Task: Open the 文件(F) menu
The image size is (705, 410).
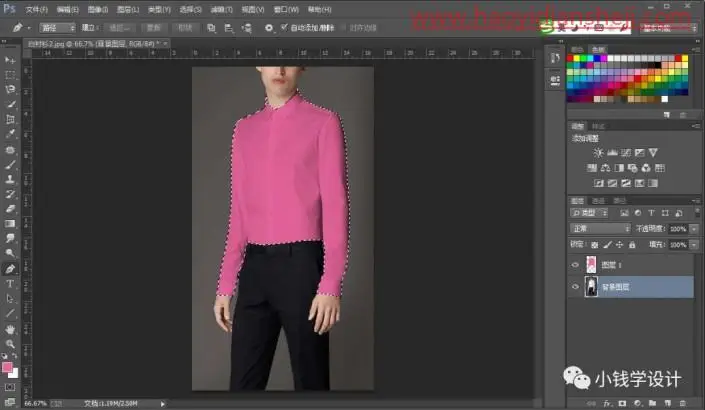Action: click(36, 9)
